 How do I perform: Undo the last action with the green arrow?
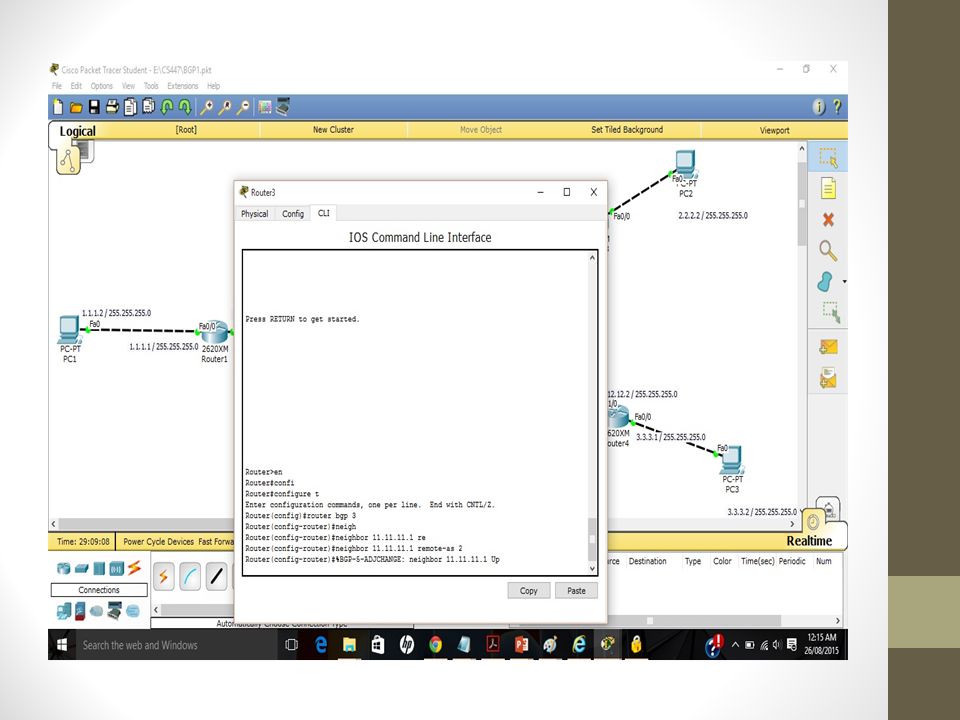pos(167,107)
